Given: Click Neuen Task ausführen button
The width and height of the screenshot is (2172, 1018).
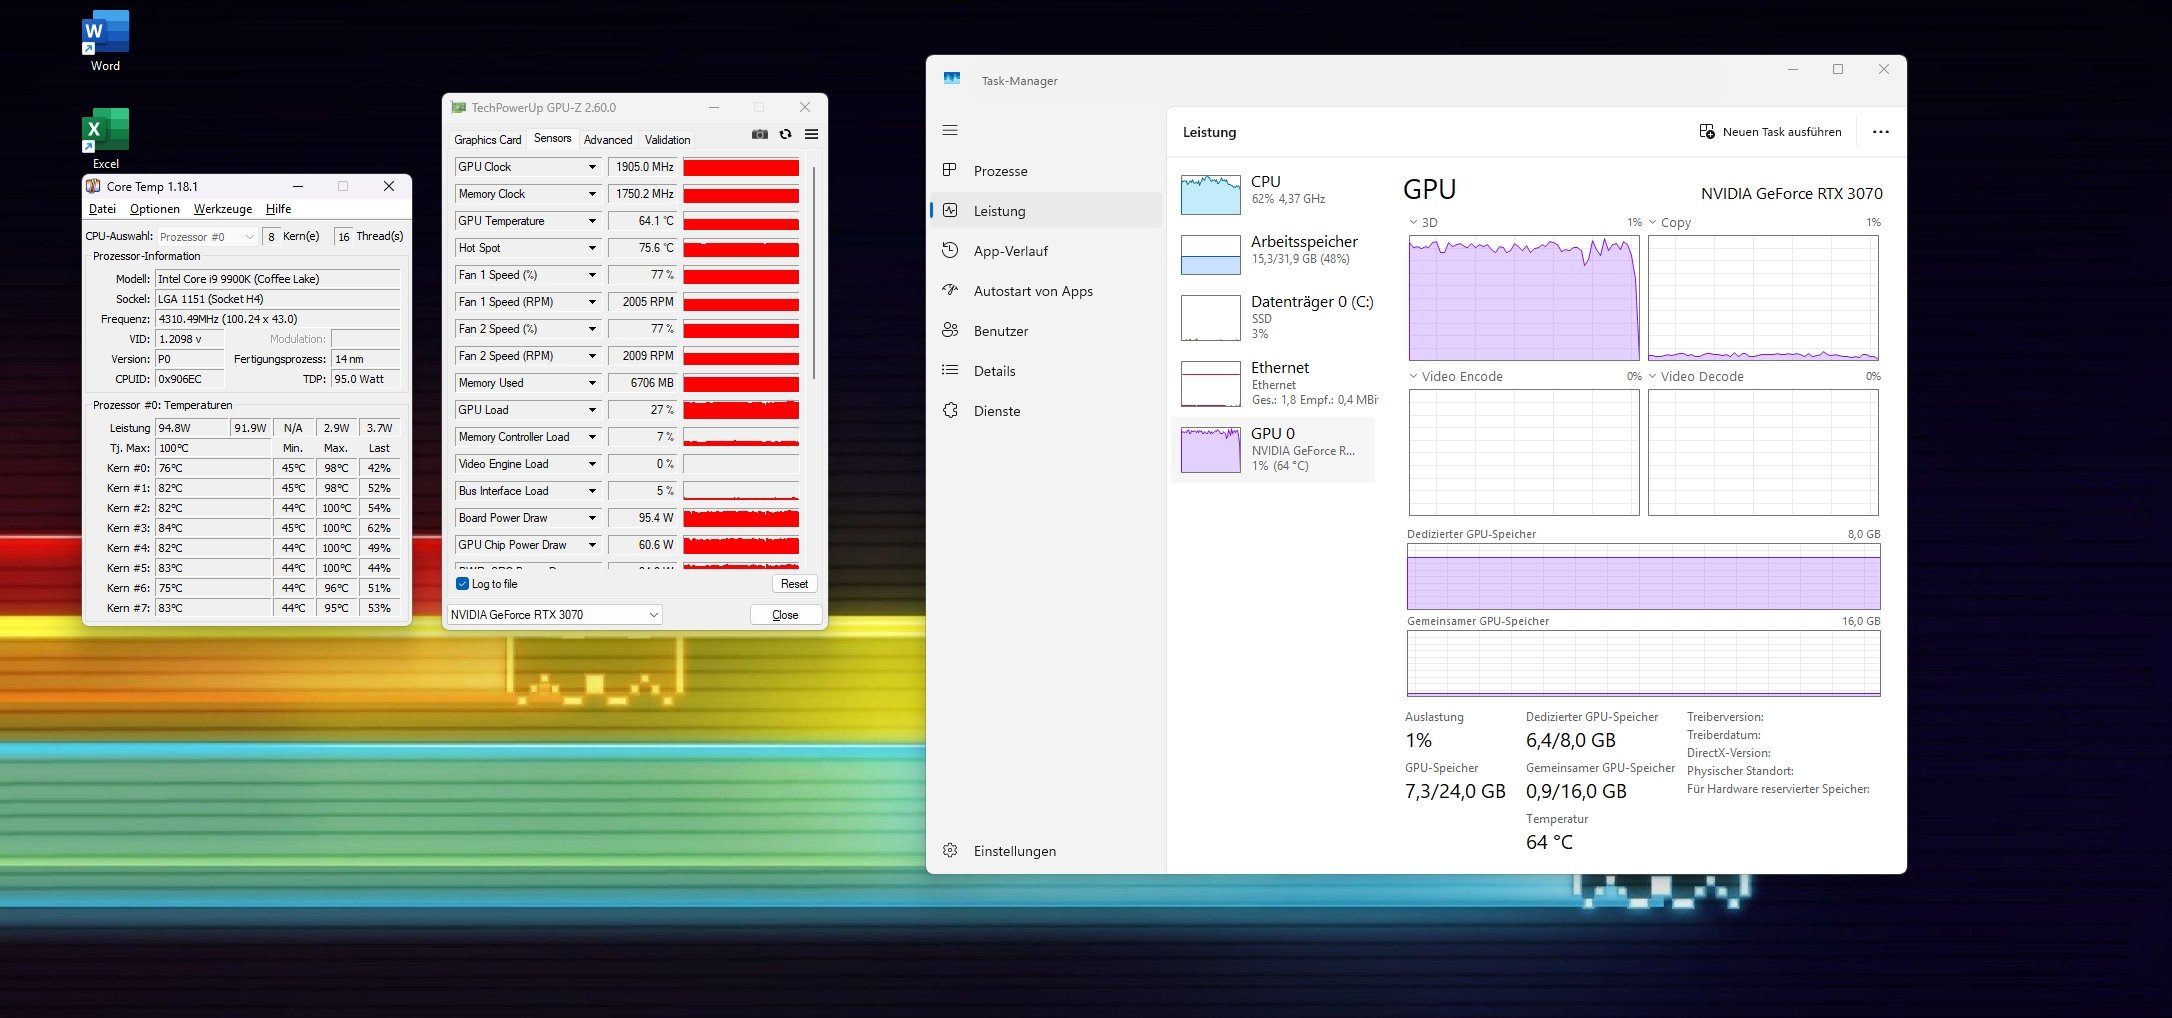Looking at the screenshot, I should point(1771,132).
